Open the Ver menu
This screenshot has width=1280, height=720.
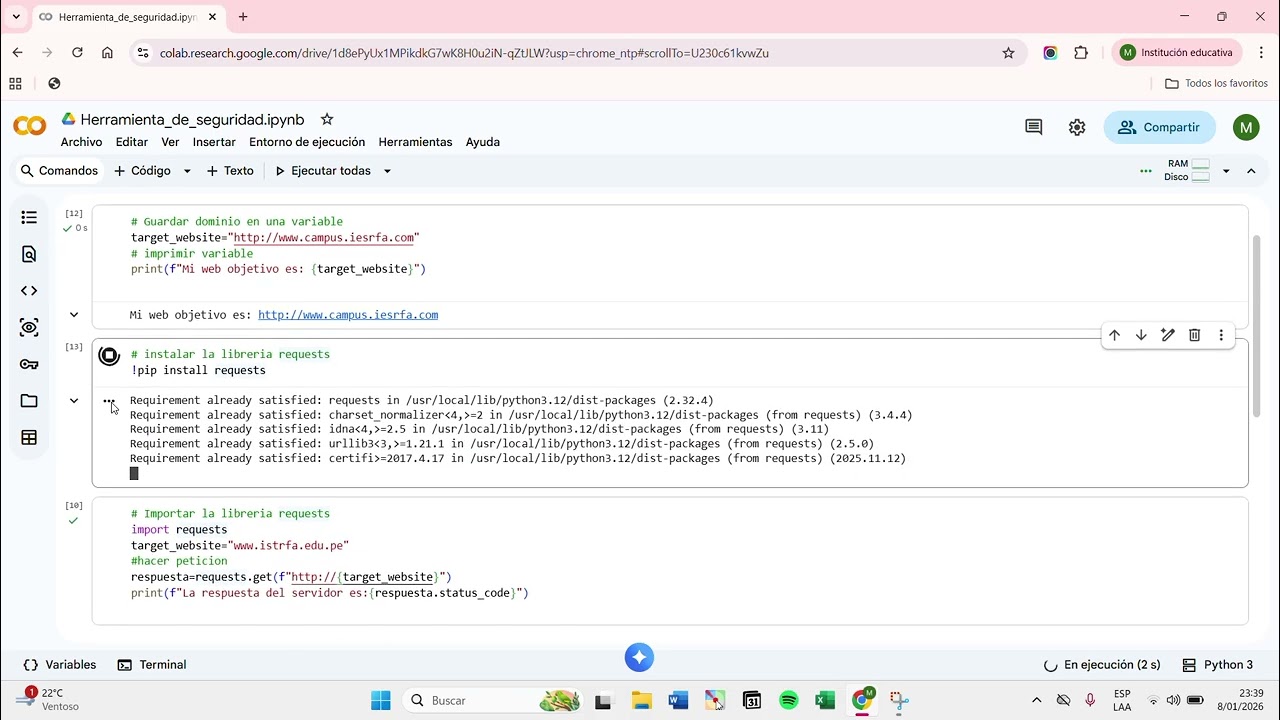170,142
